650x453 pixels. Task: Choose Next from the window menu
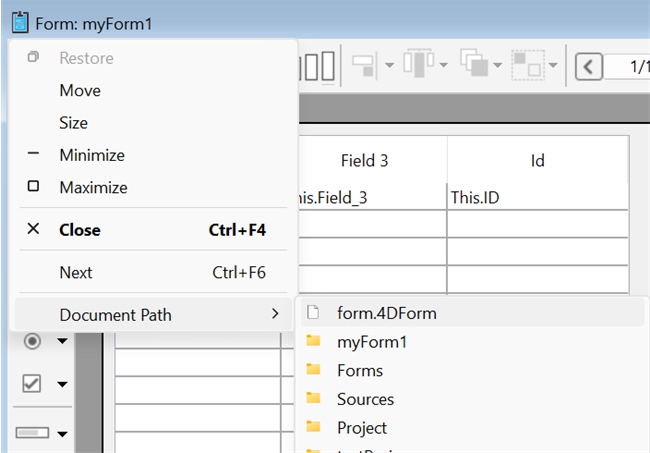76,272
